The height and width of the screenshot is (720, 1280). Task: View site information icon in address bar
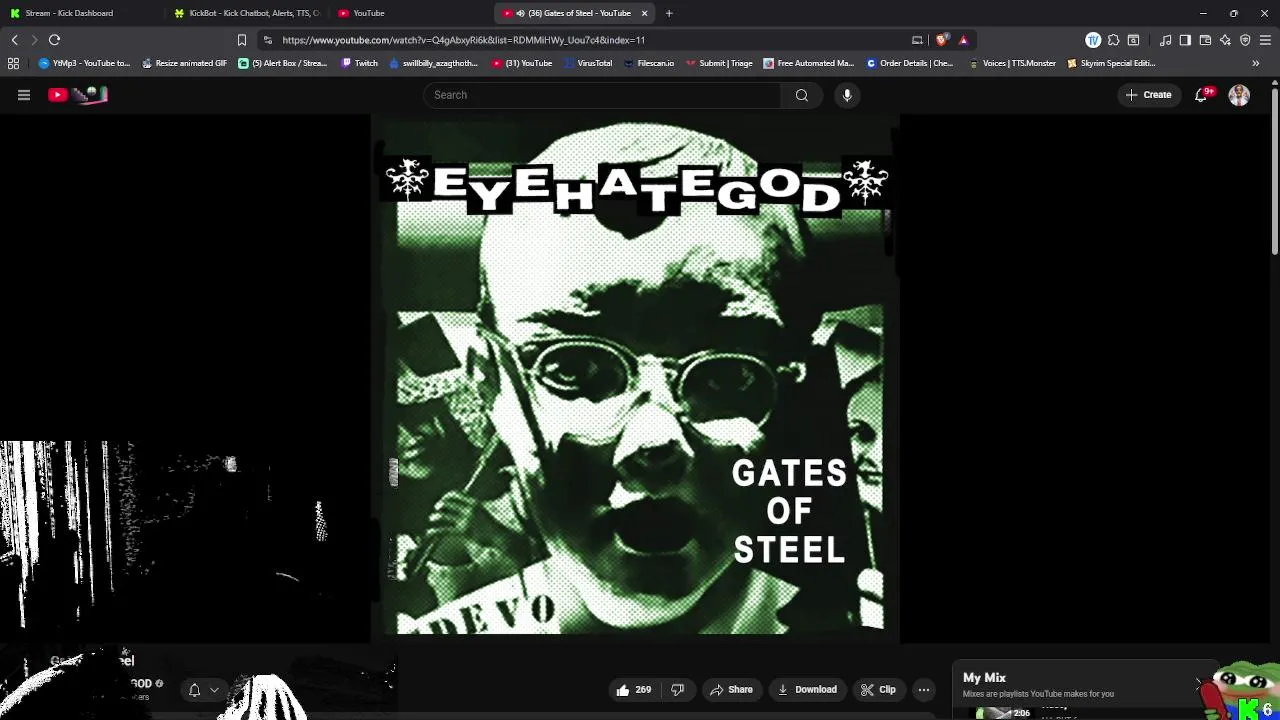267,40
